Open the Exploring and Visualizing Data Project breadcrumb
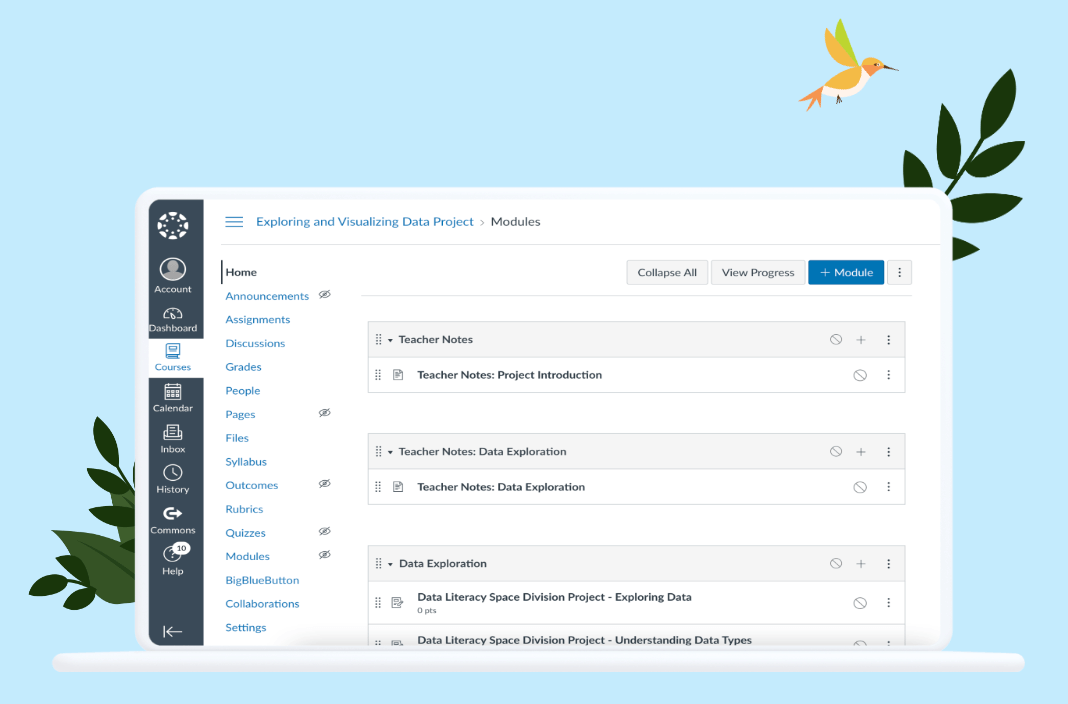This screenshot has width=1068, height=704. [364, 221]
